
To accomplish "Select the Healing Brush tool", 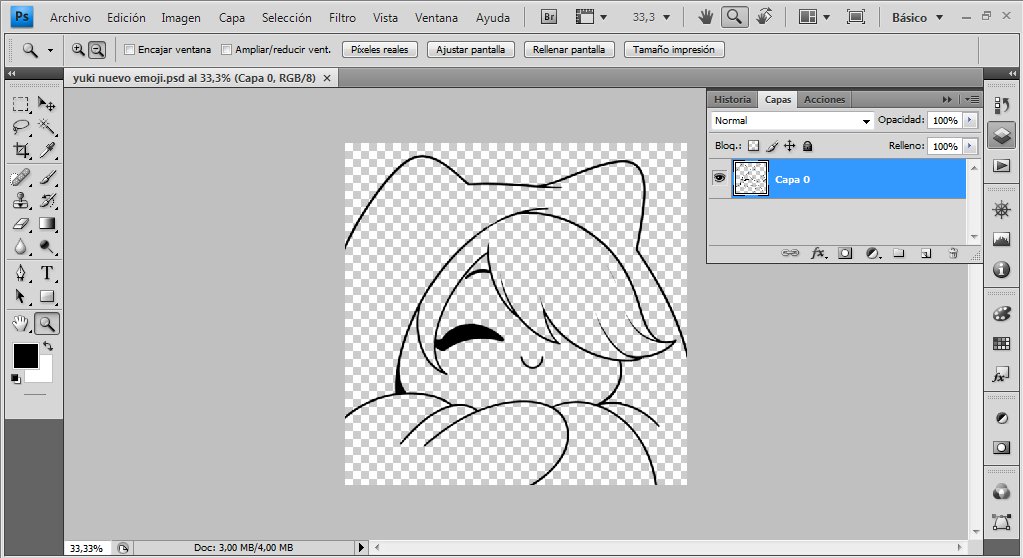I will [x=21, y=177].
